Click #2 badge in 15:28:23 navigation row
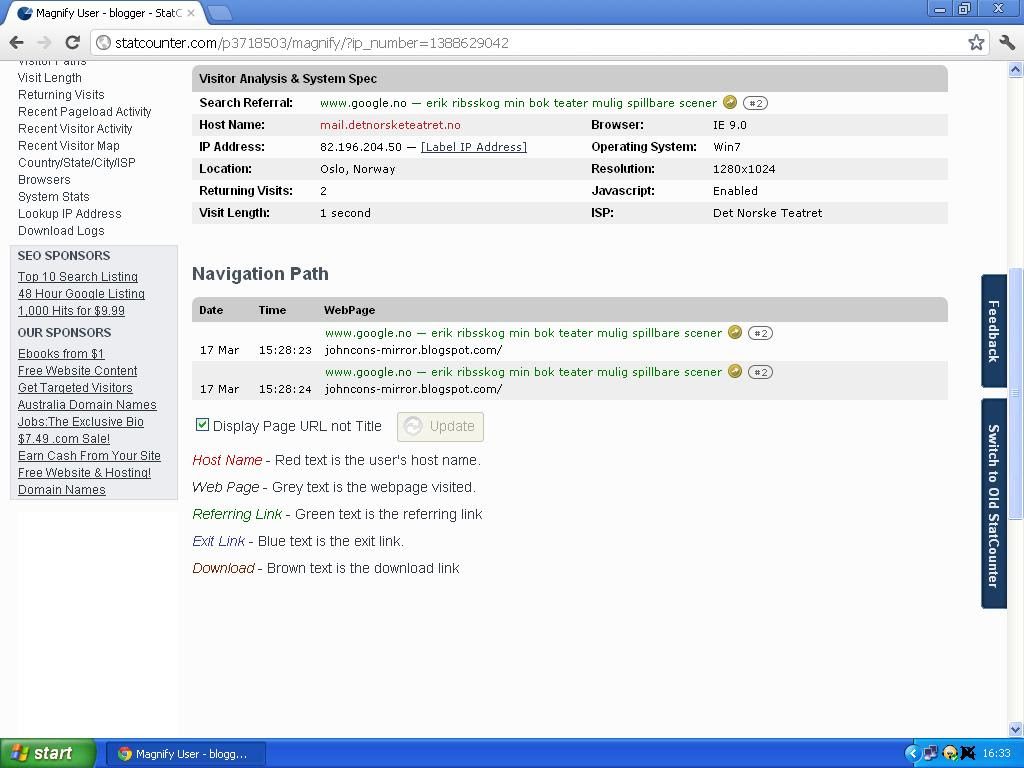The width and height of the screenshot is (1024, 768). click(760, 333)
